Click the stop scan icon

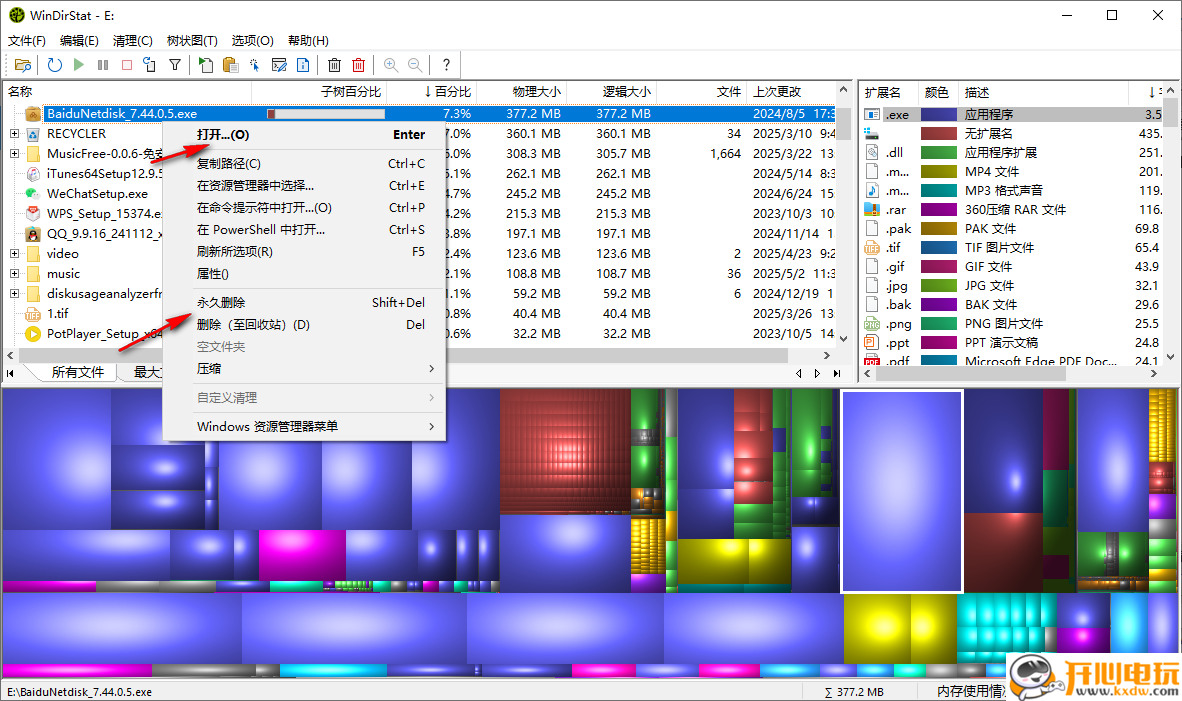pos(129,64)
